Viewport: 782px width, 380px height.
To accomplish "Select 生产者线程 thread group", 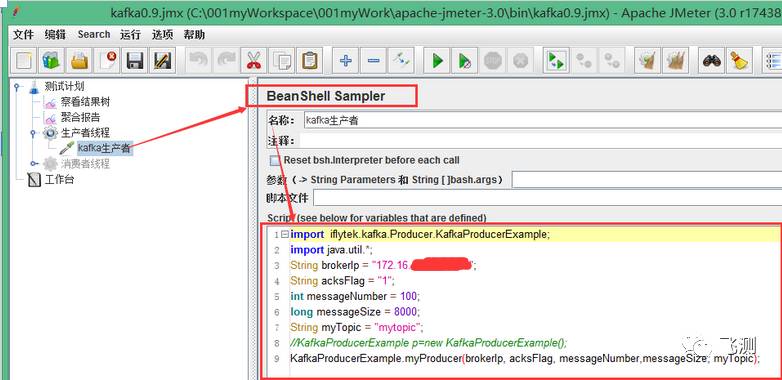I will point(85,133).
